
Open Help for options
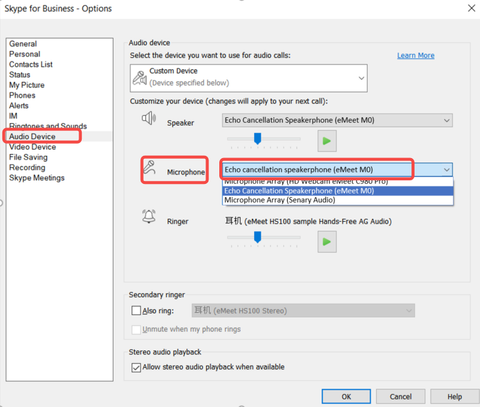pyautogui.click(x=454, y=397)
